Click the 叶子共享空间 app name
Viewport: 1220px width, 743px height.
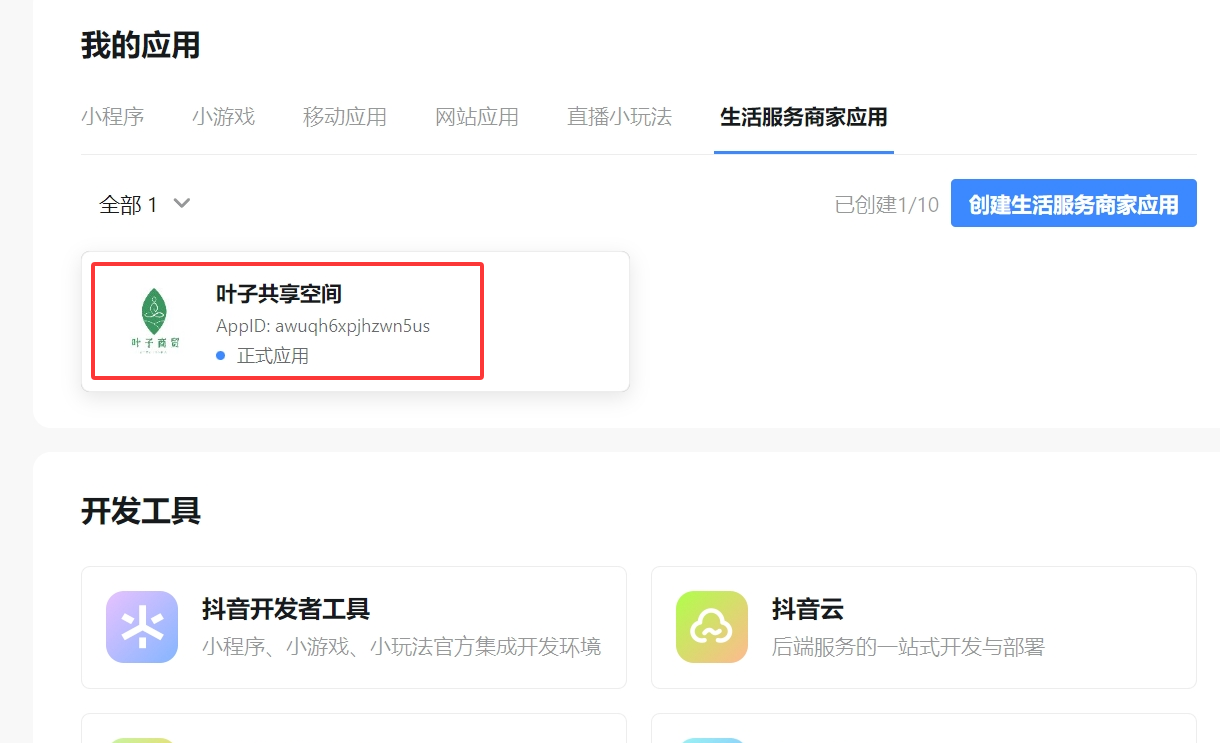279,294
